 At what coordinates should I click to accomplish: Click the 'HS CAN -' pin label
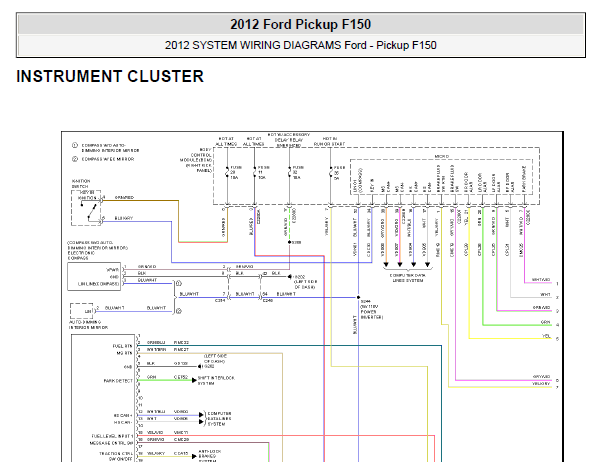click(x=123, y=422)
